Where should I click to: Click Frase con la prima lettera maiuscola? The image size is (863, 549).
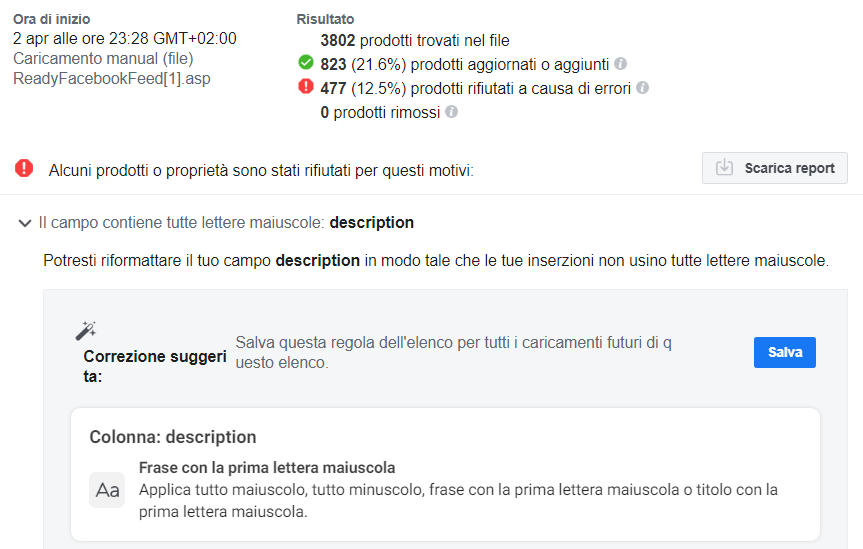(x=267, y=468)
